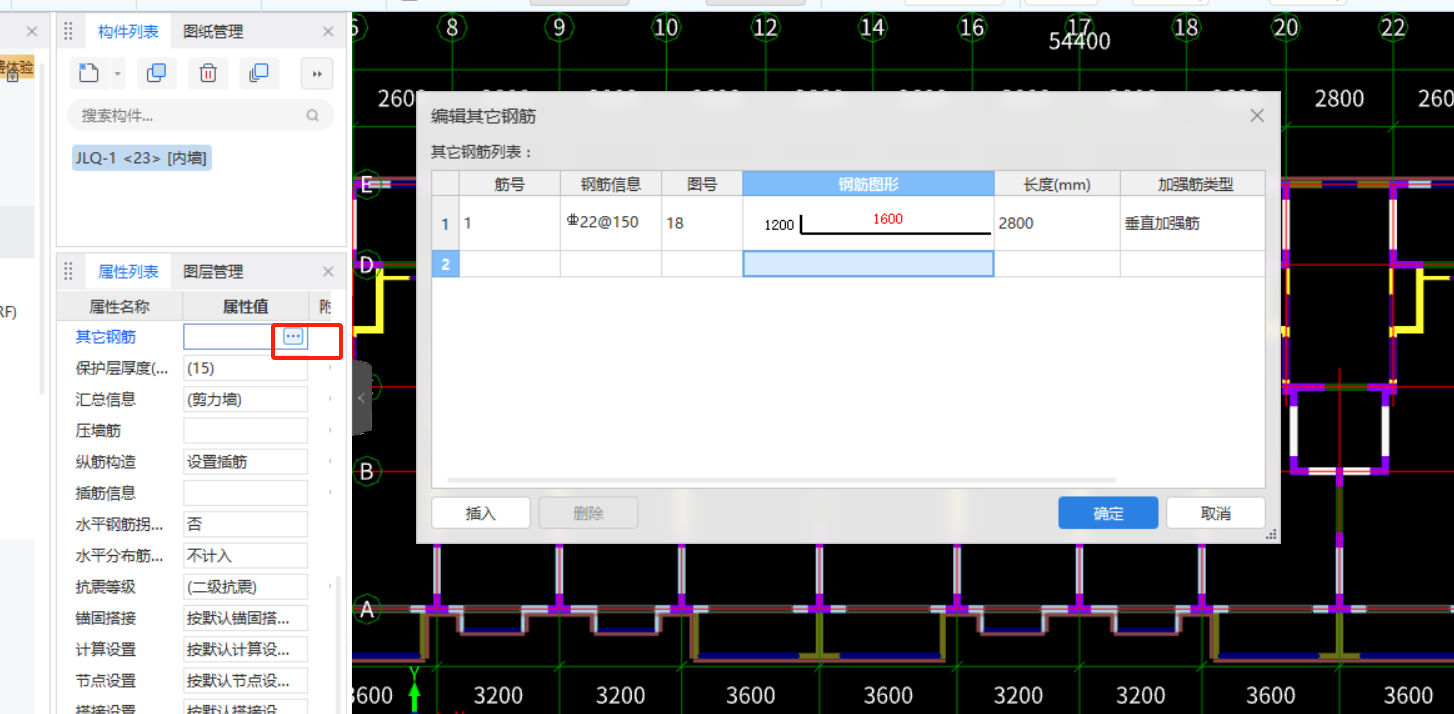Click the 钢筋图形 column header
Image resolution: width=1454 pixels, height=714 pixels.
coord(868,184)
